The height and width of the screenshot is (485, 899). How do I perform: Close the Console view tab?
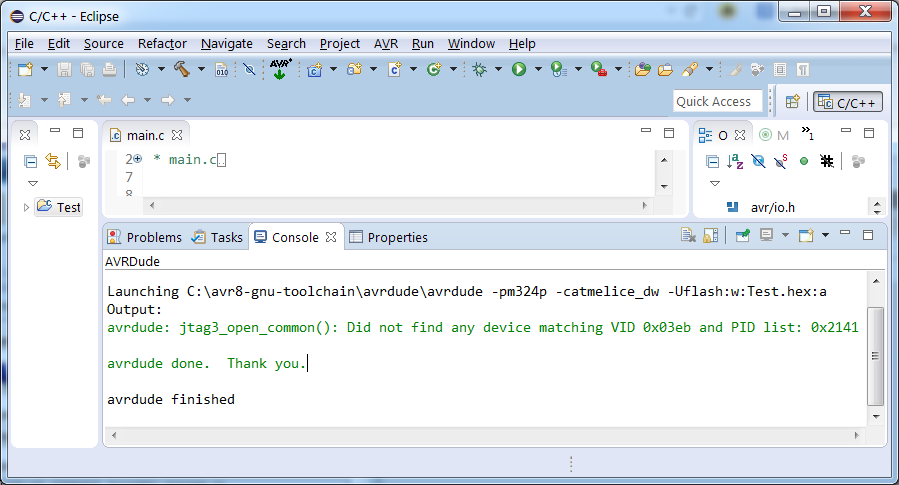[x=331, y=237]
